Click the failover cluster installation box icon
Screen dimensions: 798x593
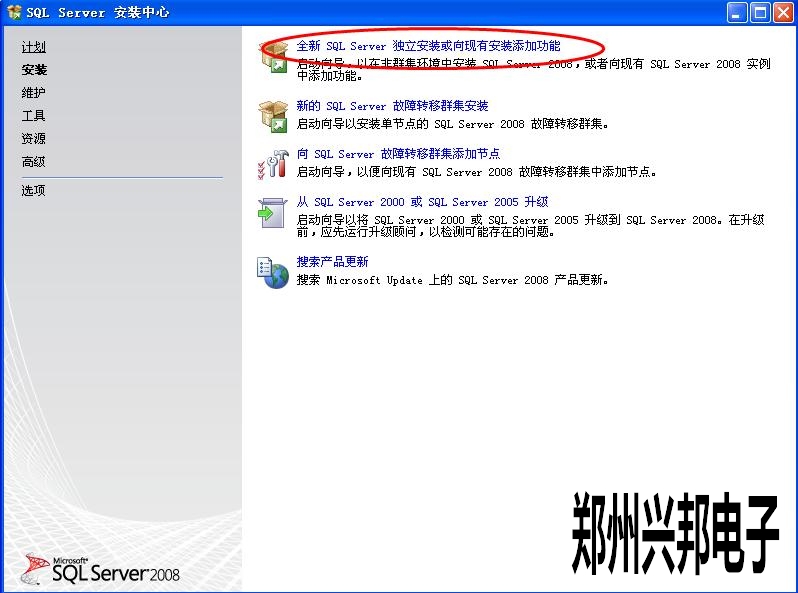[274, 117]
